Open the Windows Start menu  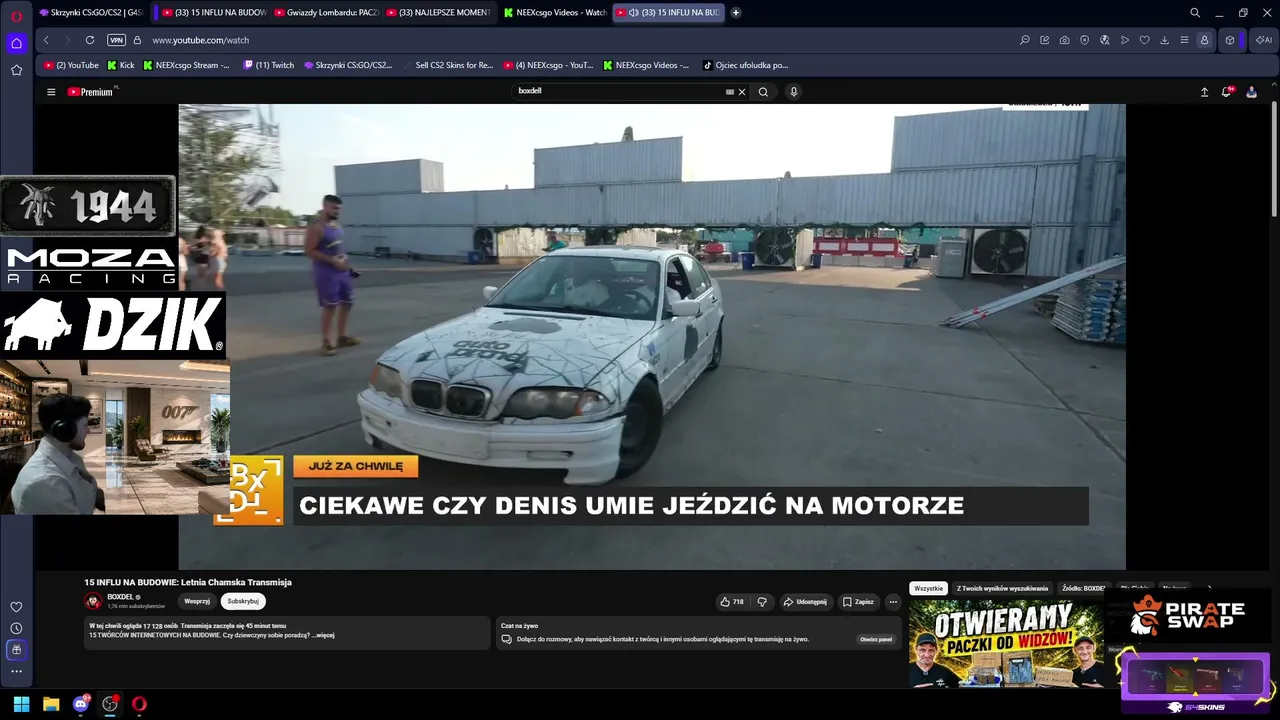click(21, 704)
